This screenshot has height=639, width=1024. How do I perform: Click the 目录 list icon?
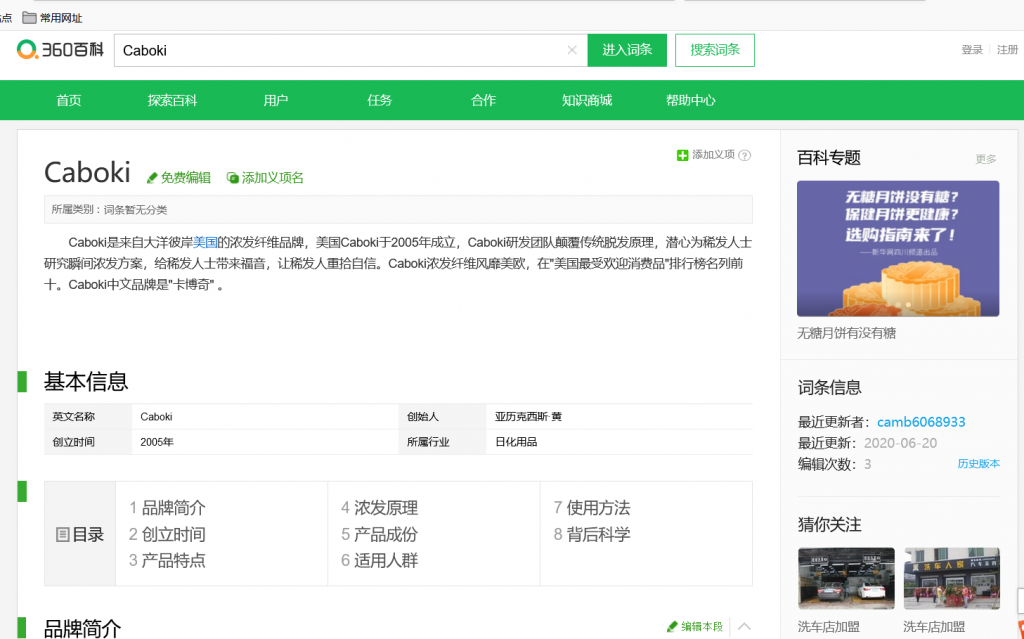click(63, 534)
